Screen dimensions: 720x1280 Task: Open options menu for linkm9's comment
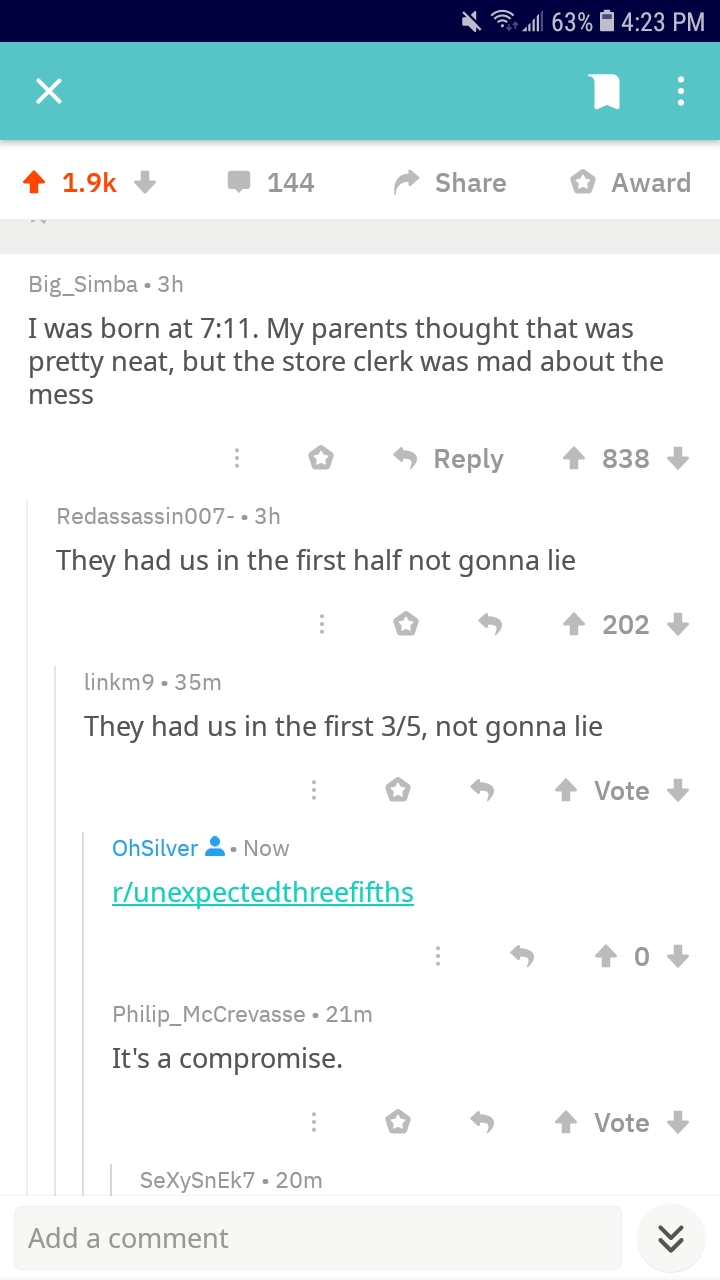point(313,791)
